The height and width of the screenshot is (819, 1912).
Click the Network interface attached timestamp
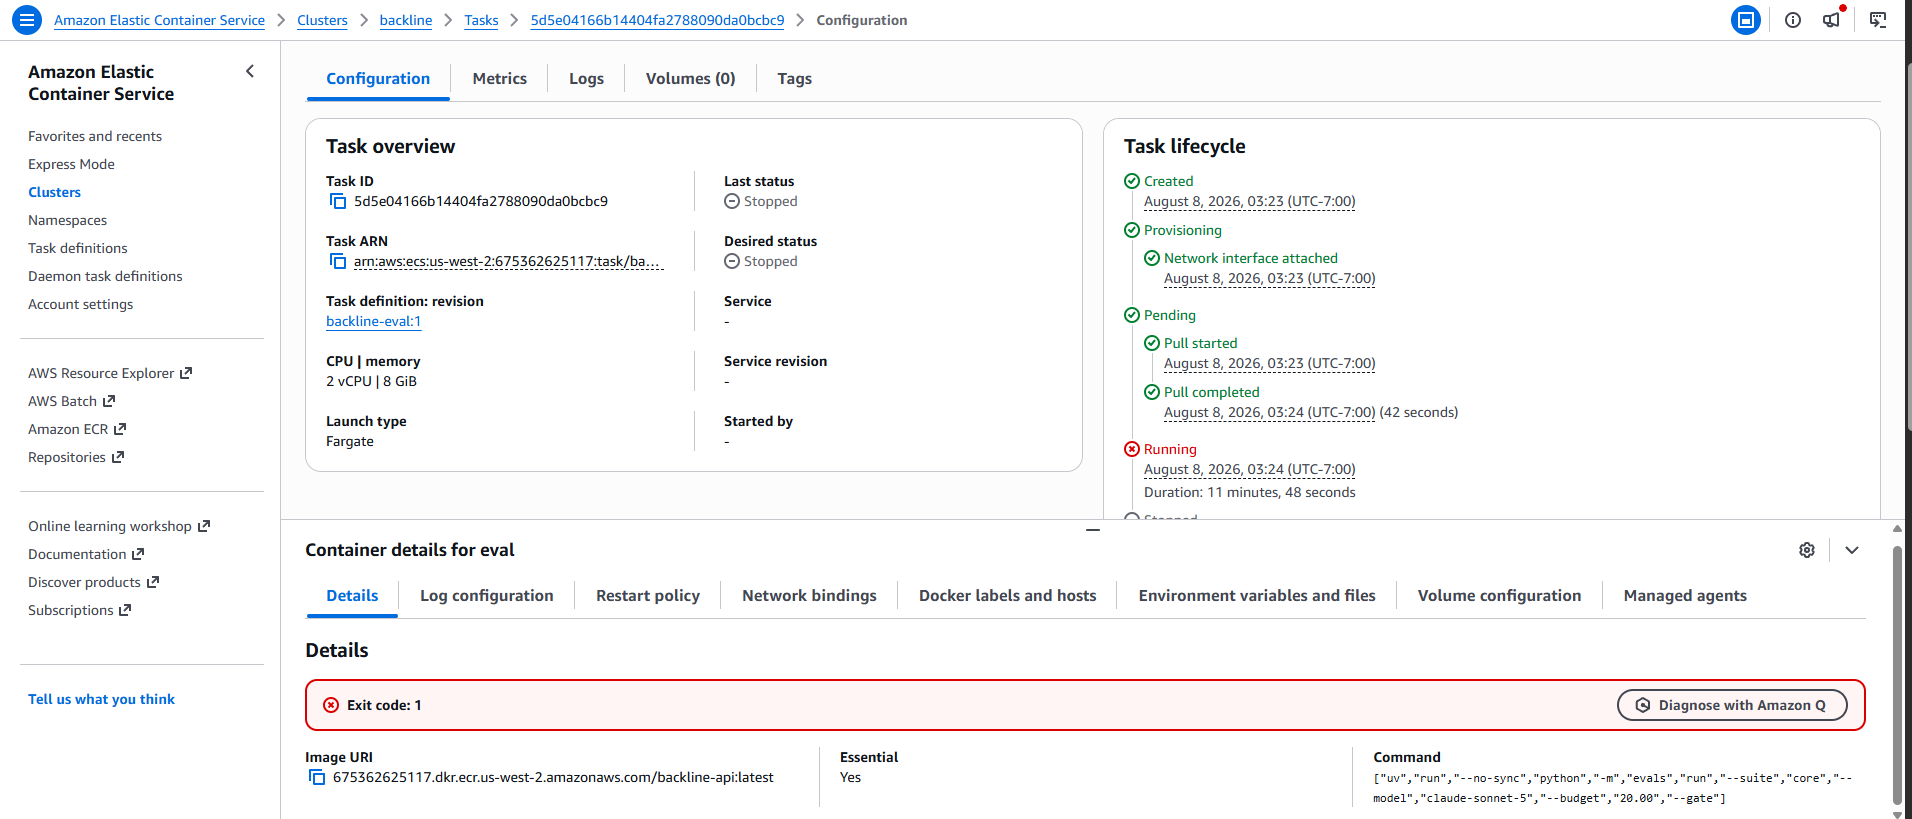(x=1270, y=279)
